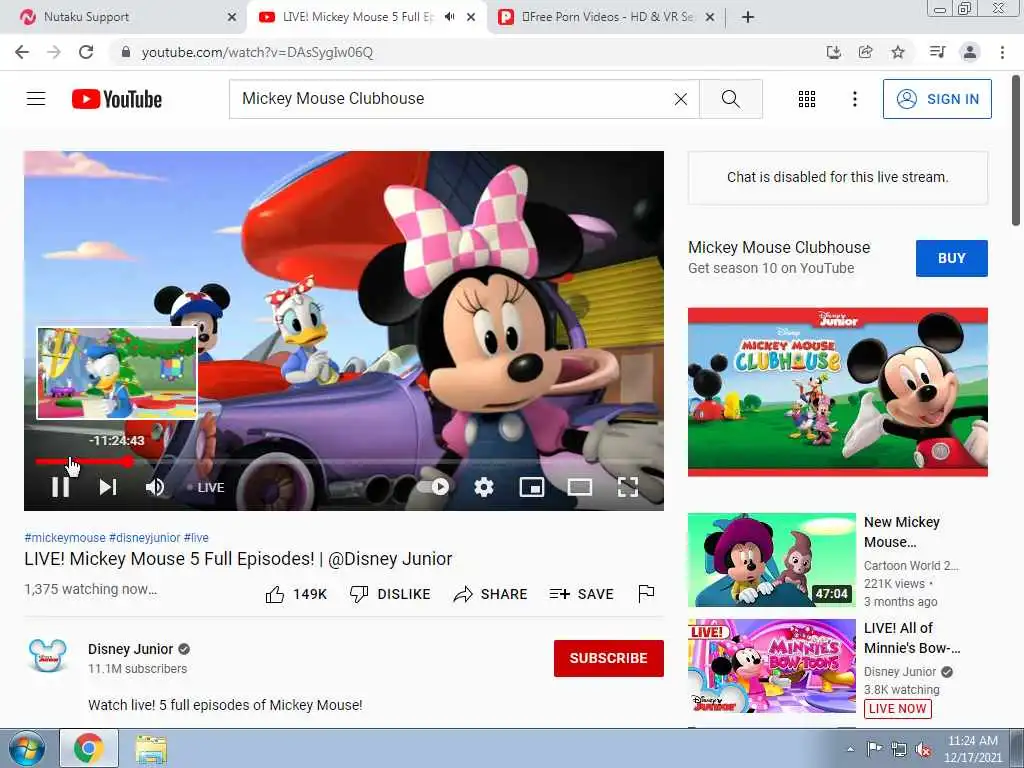The image size is (1024, 768).
Task: SAVE the video to a playlist
Action: (x=581, y=594)
